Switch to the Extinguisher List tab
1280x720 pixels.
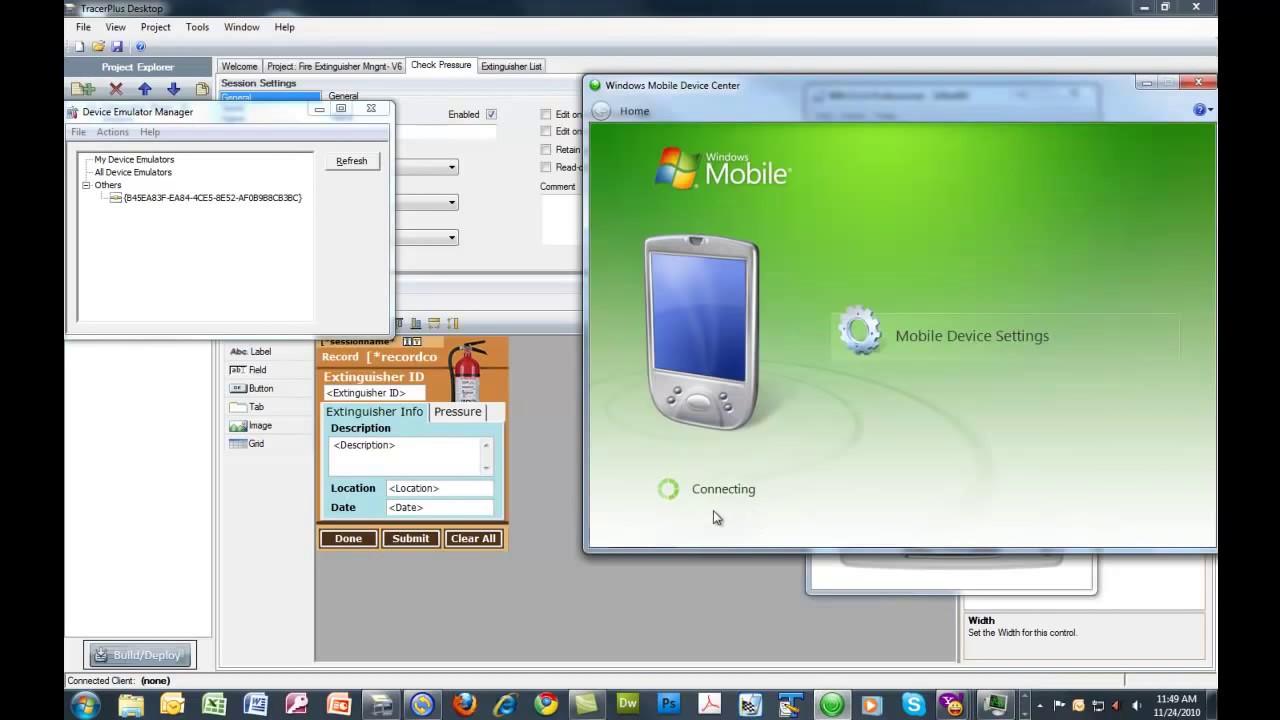[511, 66]
